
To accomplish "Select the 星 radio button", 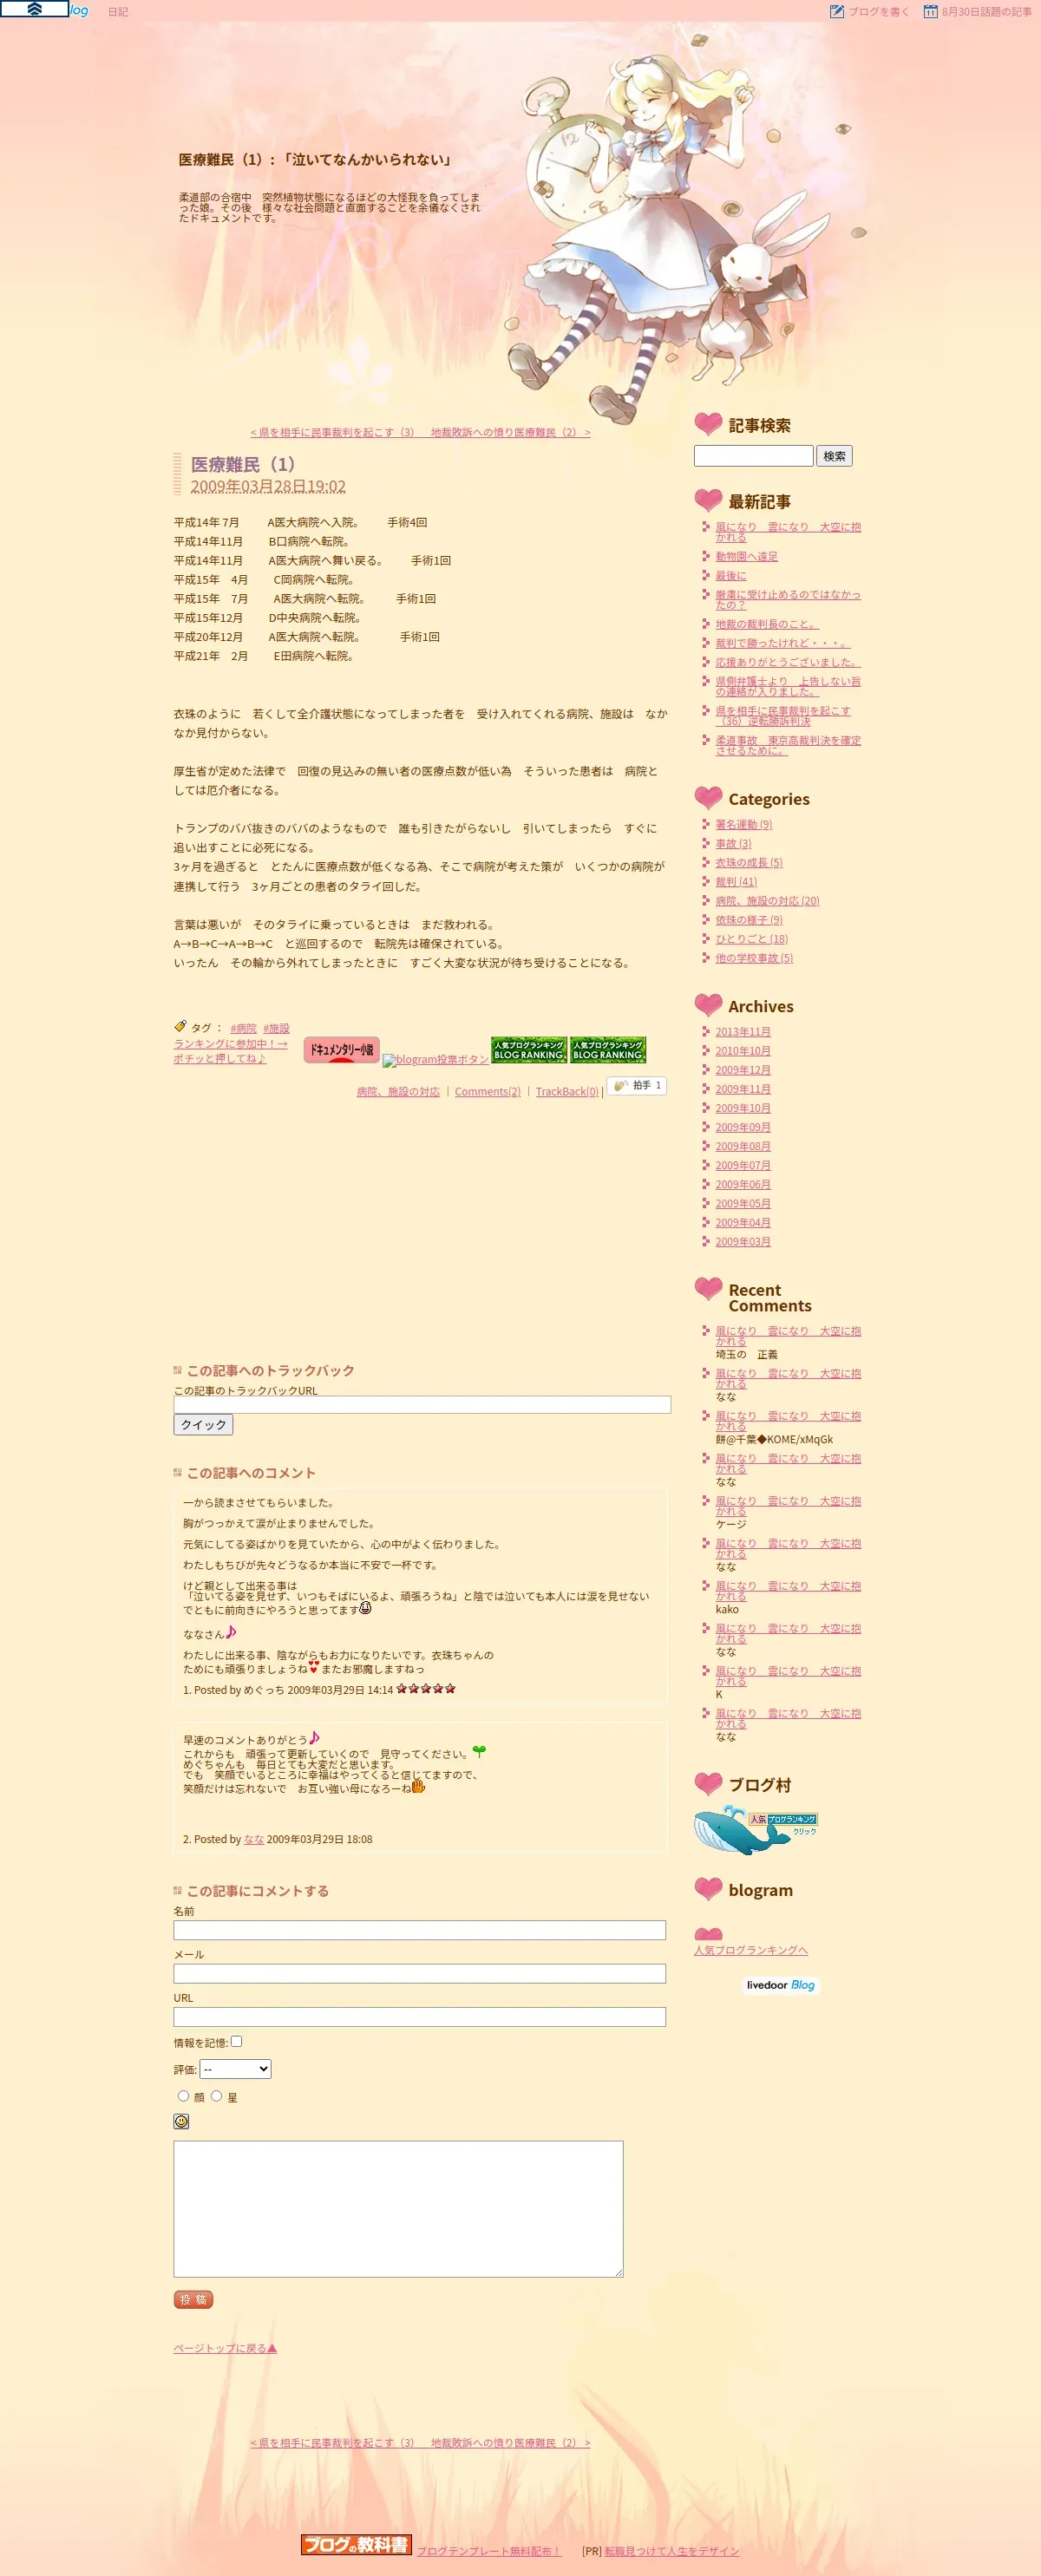I will [x=216, y=2096].
